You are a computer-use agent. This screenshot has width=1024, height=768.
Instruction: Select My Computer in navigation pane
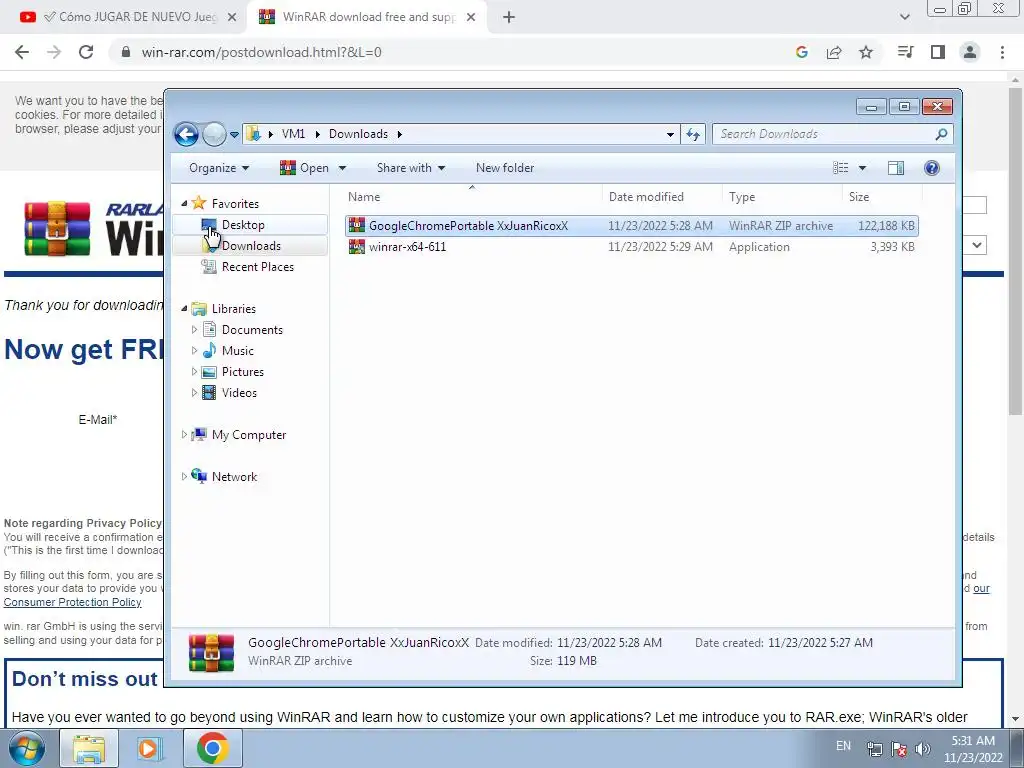click(x=249, y=434)
